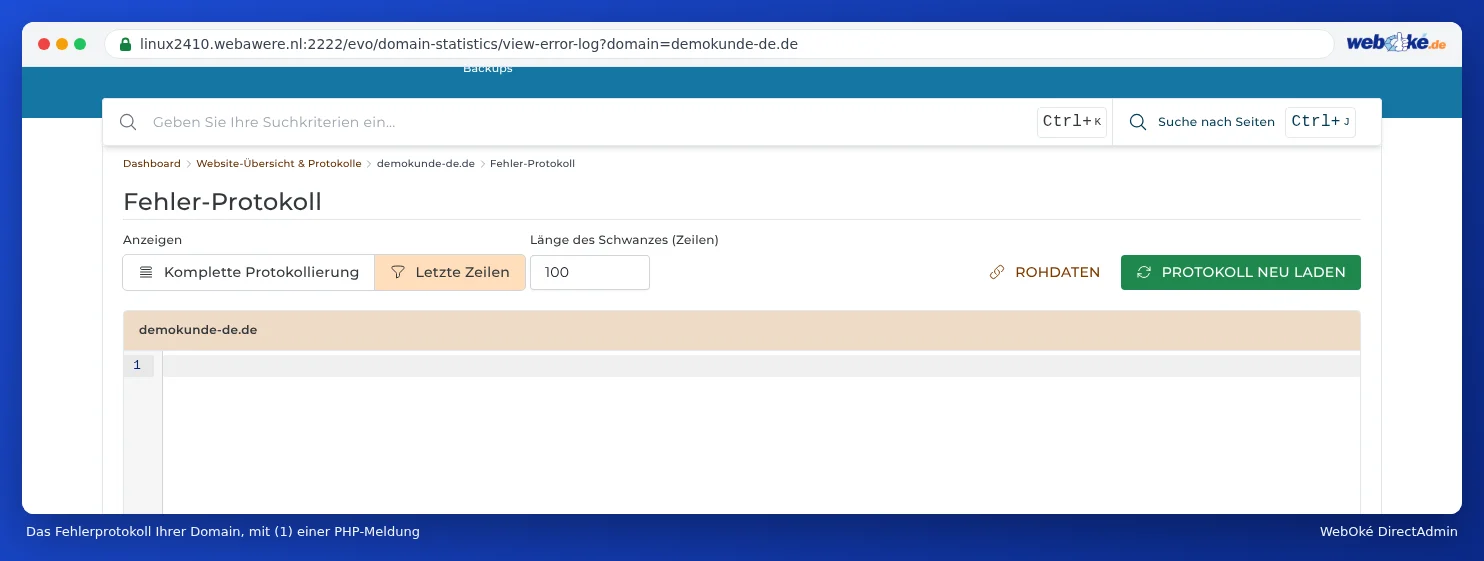The width and height of the screenshot is (1484, 561).
Task: Click the green maximize window button
Action: [80, 44]
